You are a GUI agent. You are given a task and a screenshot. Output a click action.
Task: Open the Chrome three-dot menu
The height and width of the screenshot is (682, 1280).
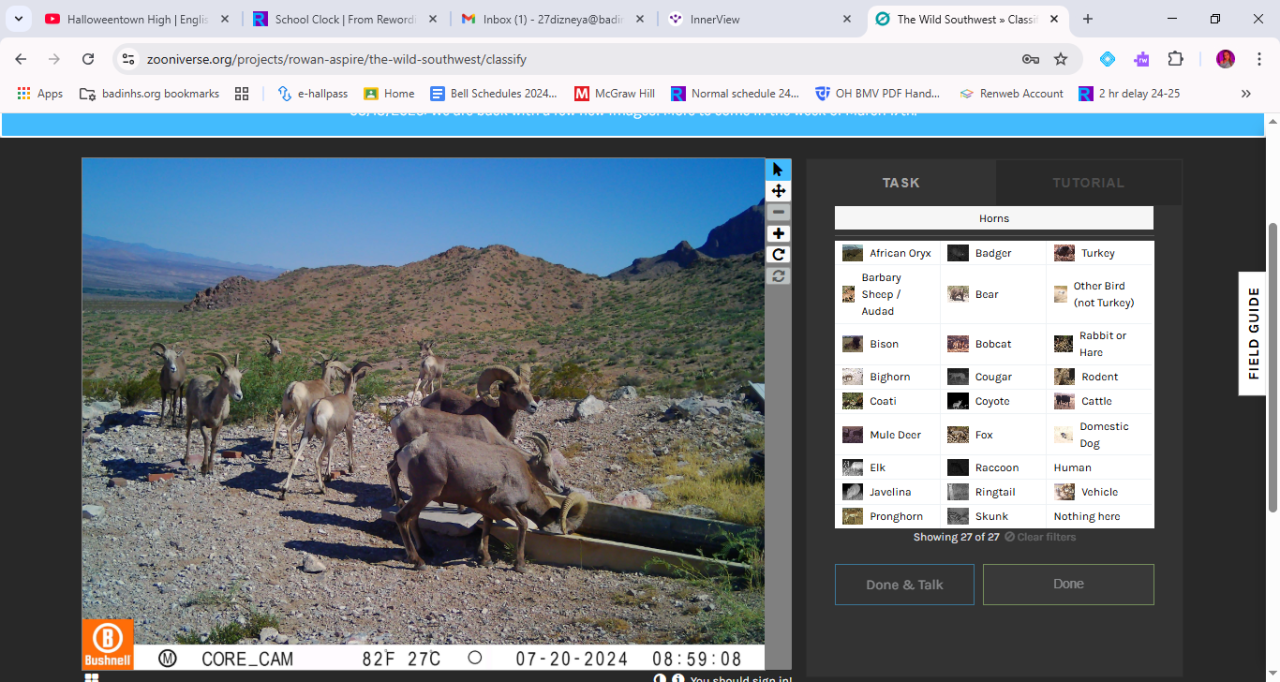1258,59
